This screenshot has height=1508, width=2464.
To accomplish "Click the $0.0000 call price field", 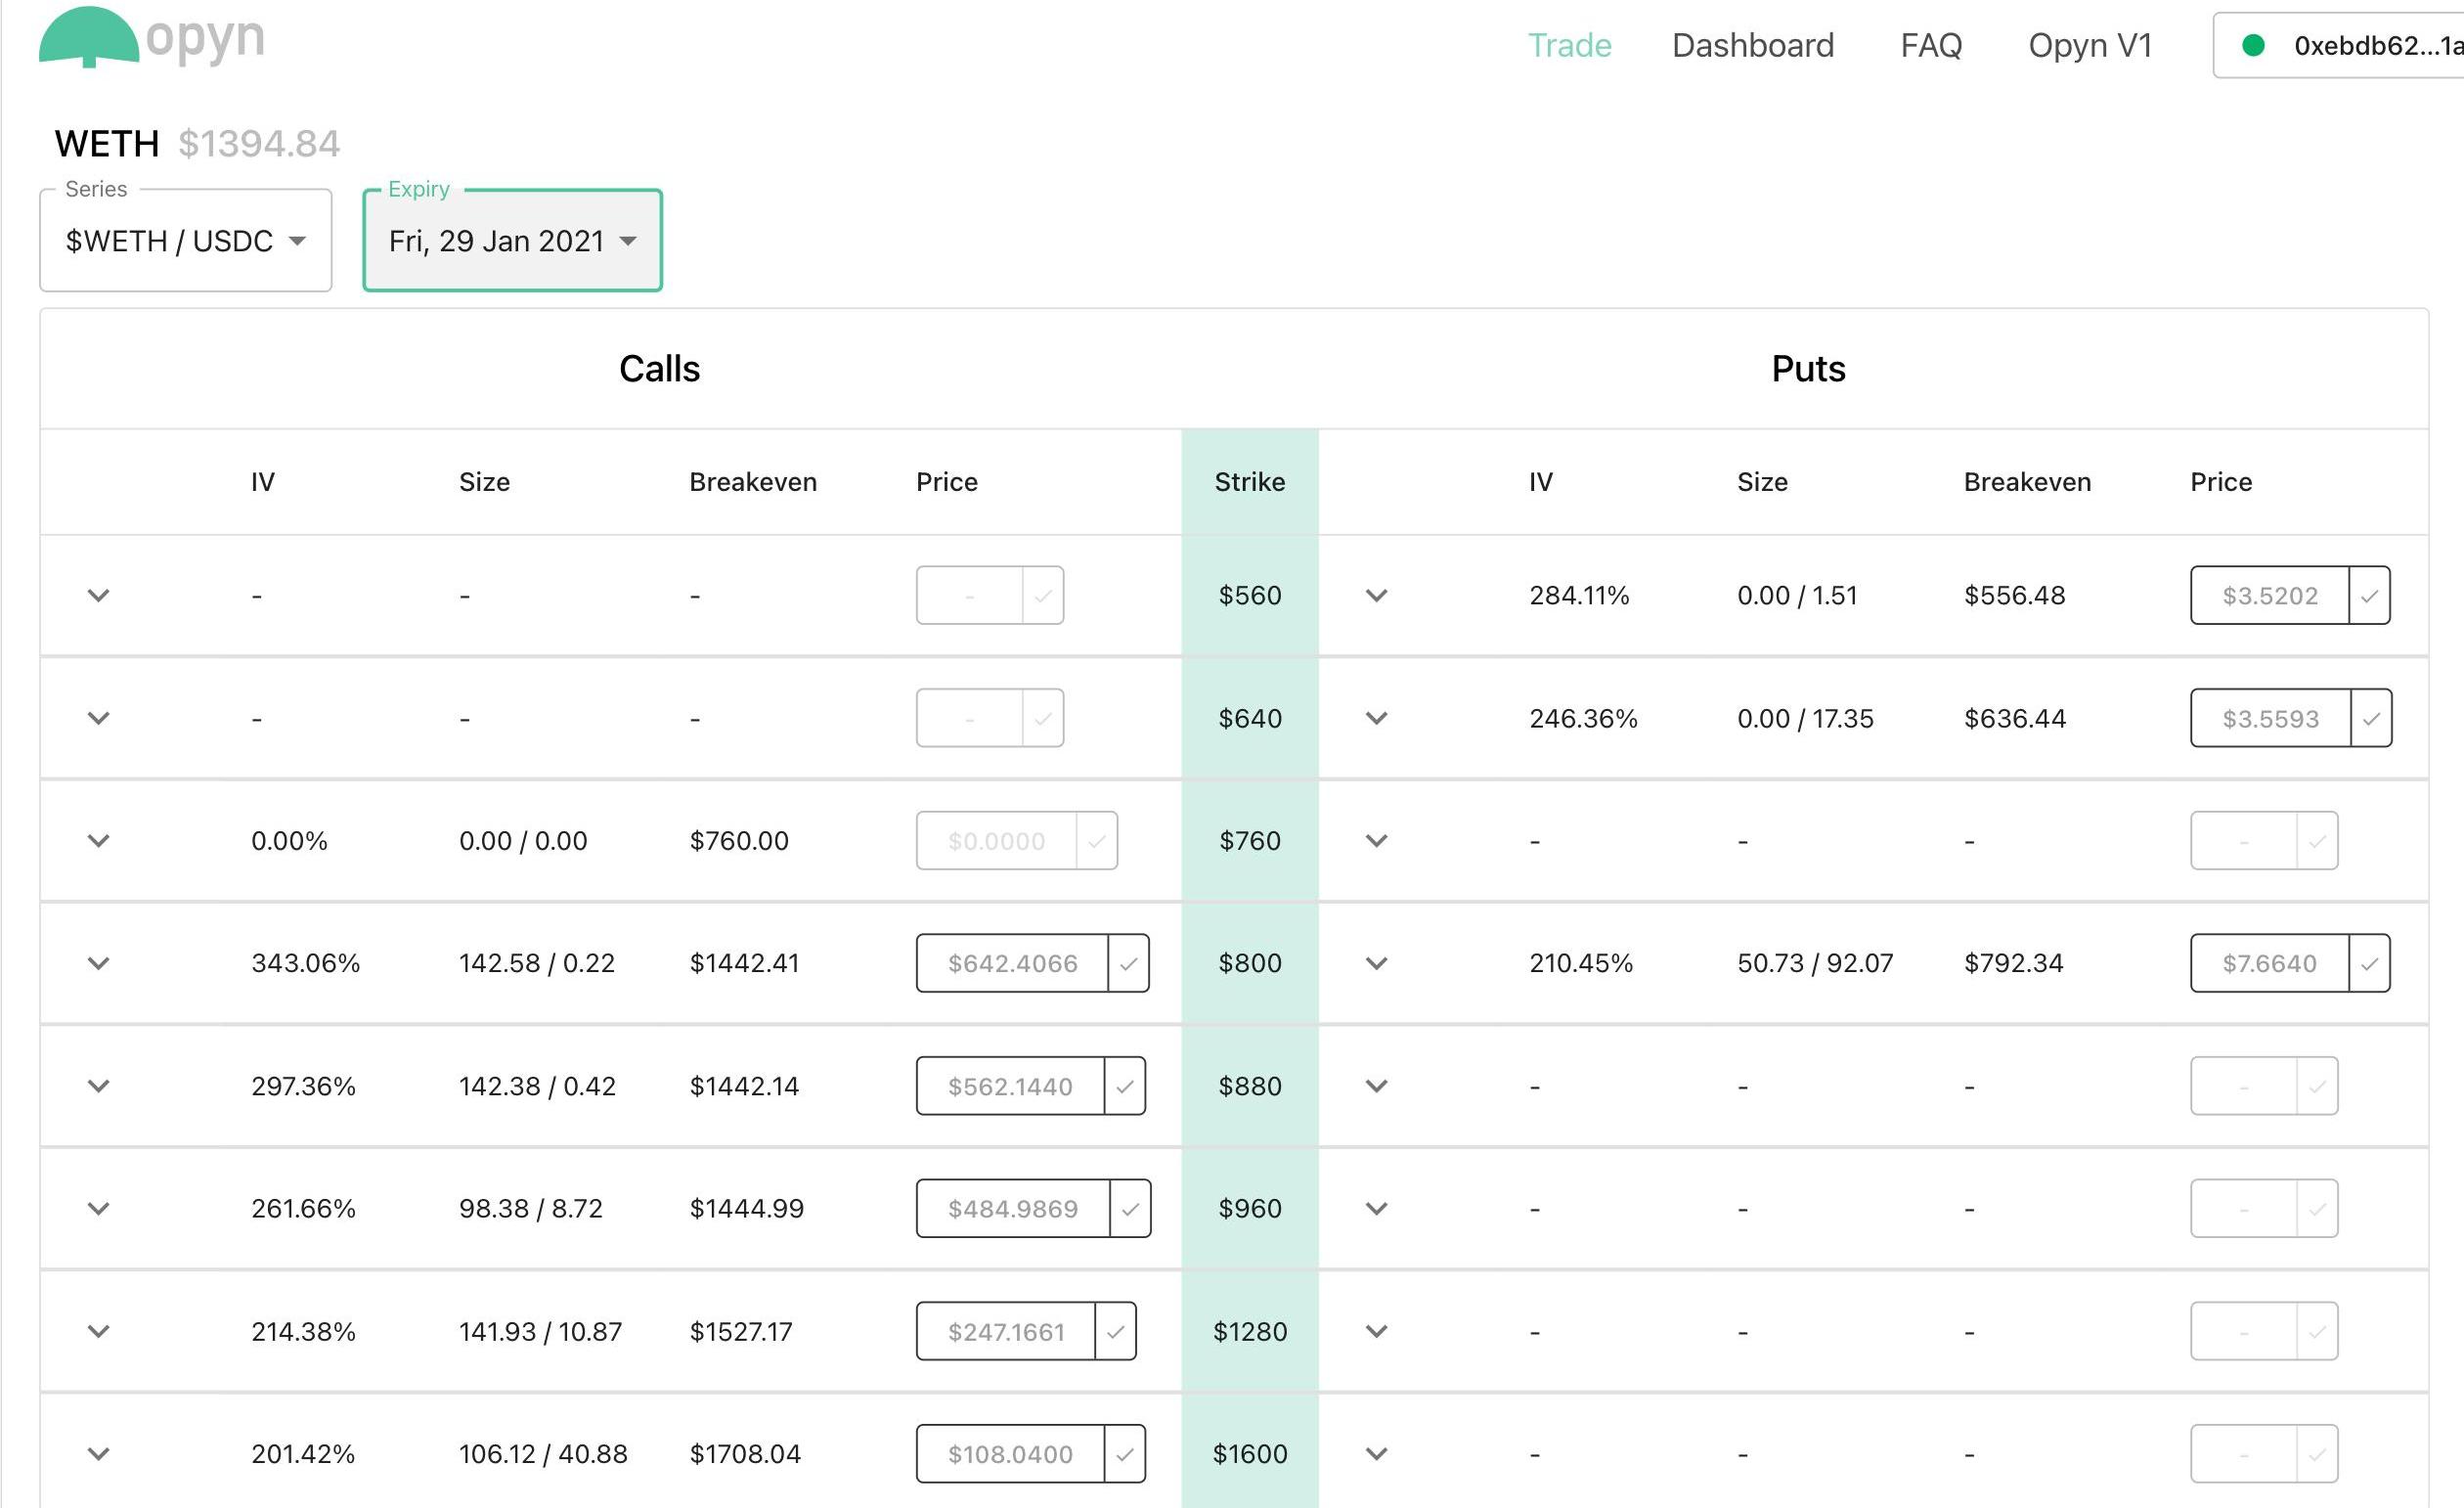I will point(996,841).
